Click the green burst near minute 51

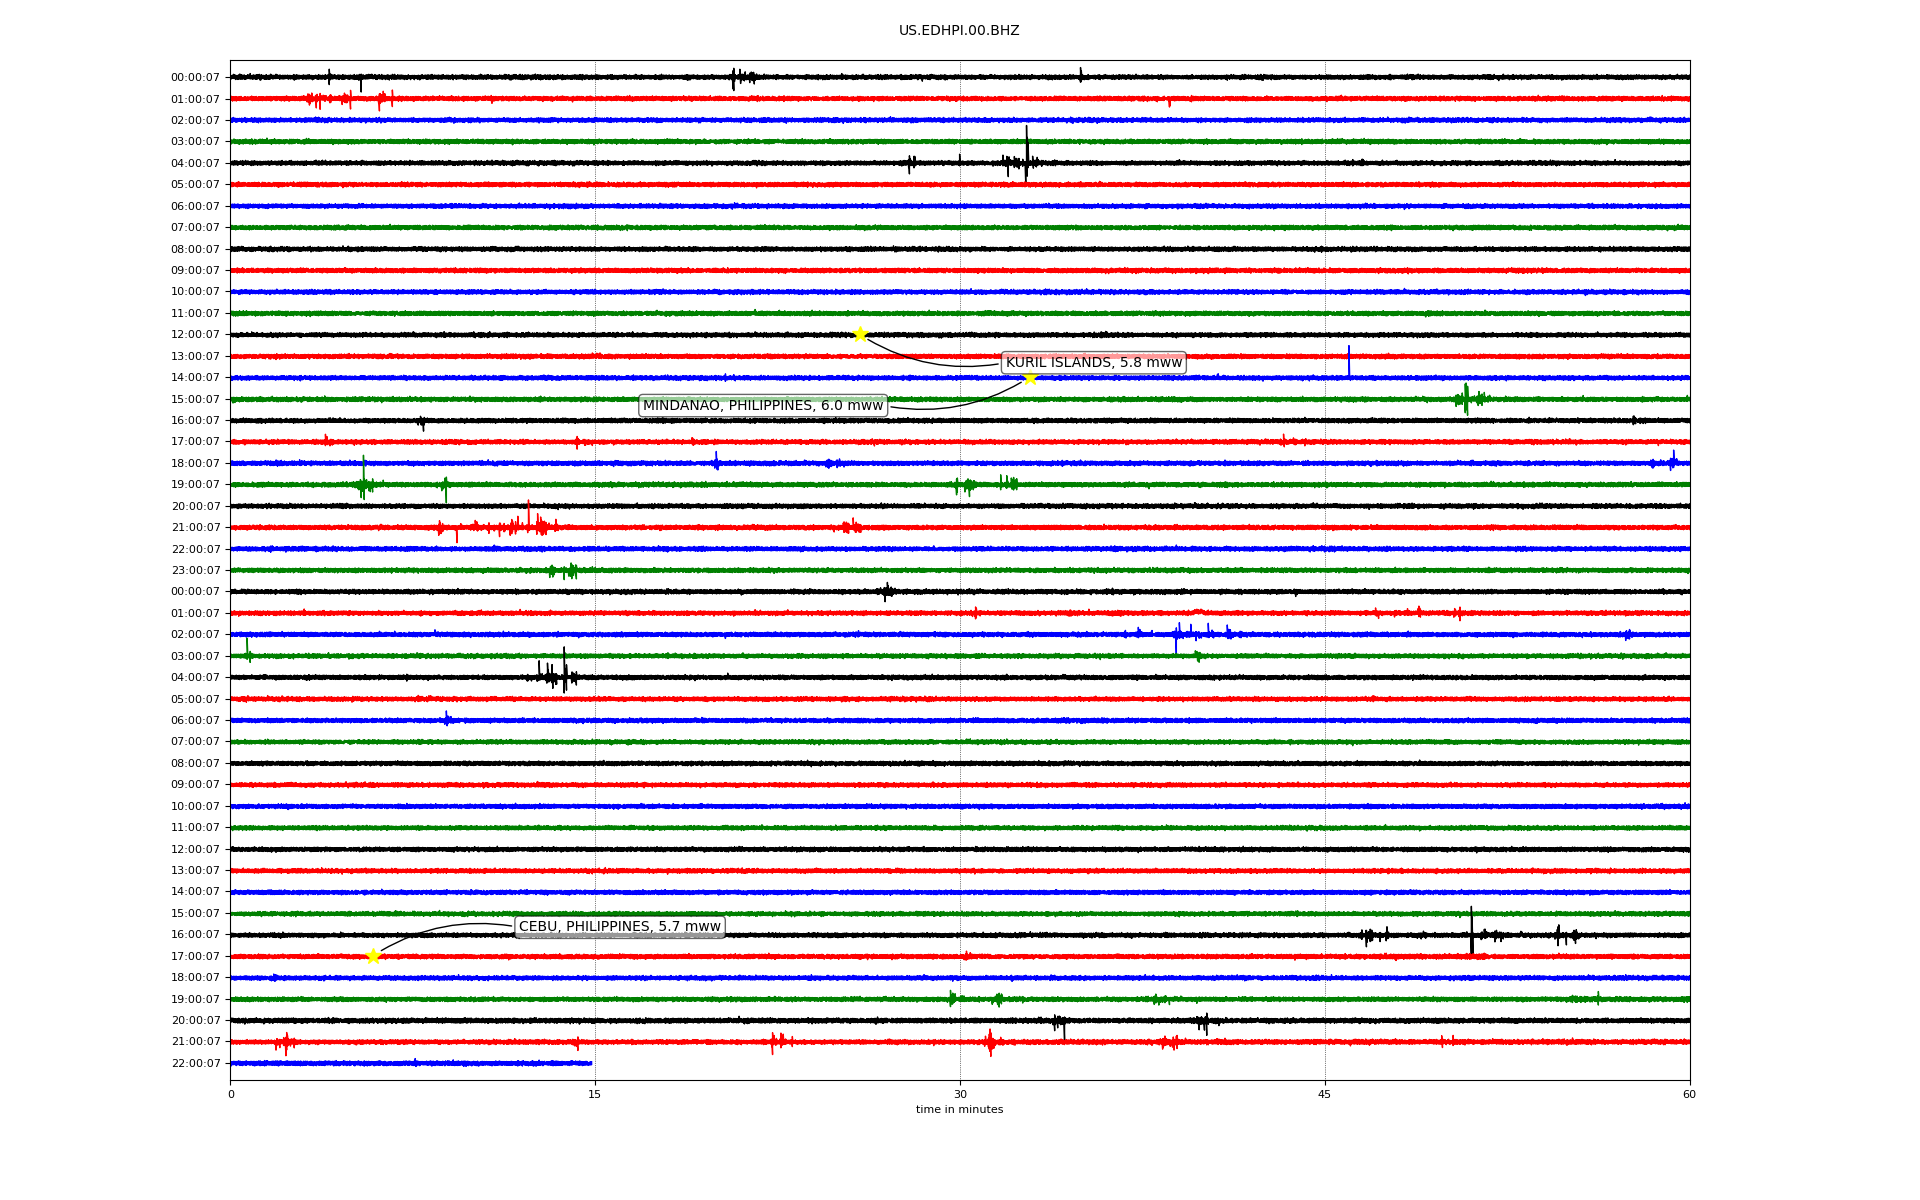tap(1466, 398)
